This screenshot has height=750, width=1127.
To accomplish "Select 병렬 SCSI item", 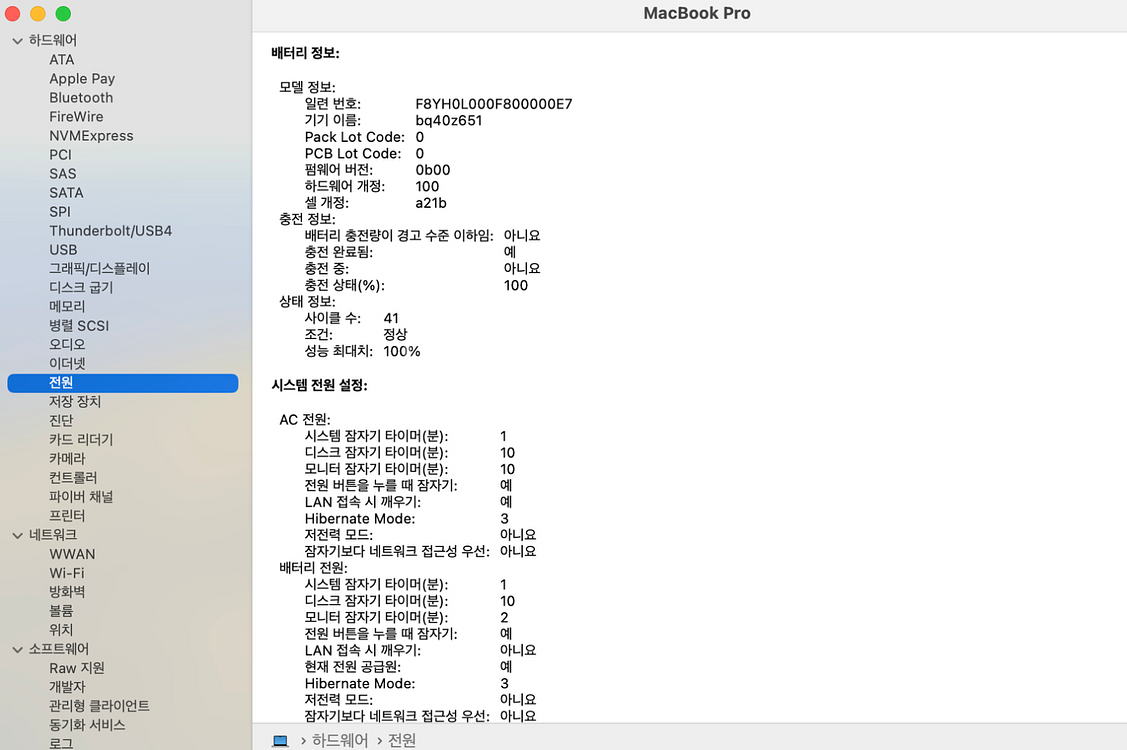I will pos(79,326).
